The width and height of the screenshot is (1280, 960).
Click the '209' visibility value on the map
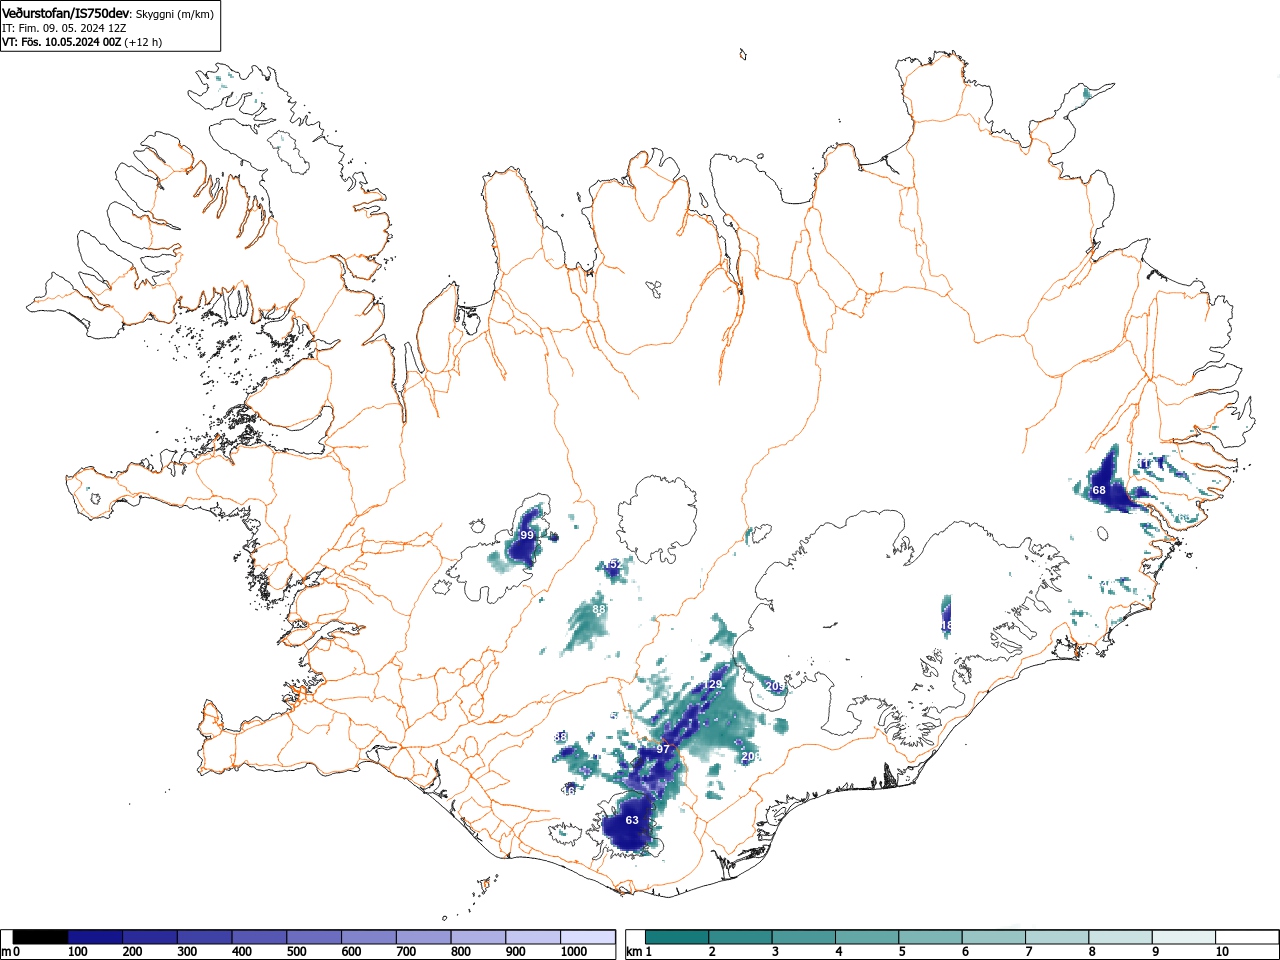[x=775, y=685]
